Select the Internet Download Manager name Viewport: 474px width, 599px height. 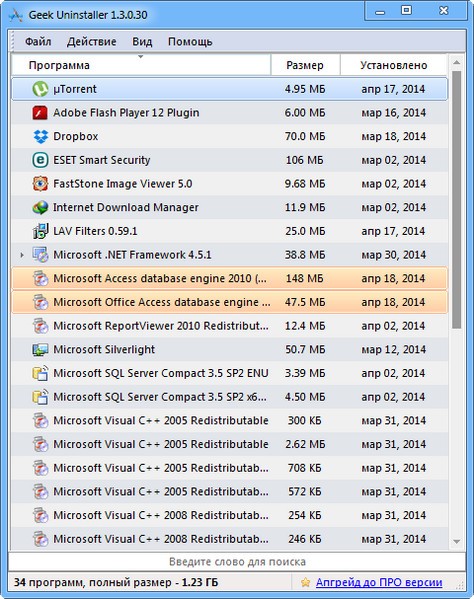(126, 207)
